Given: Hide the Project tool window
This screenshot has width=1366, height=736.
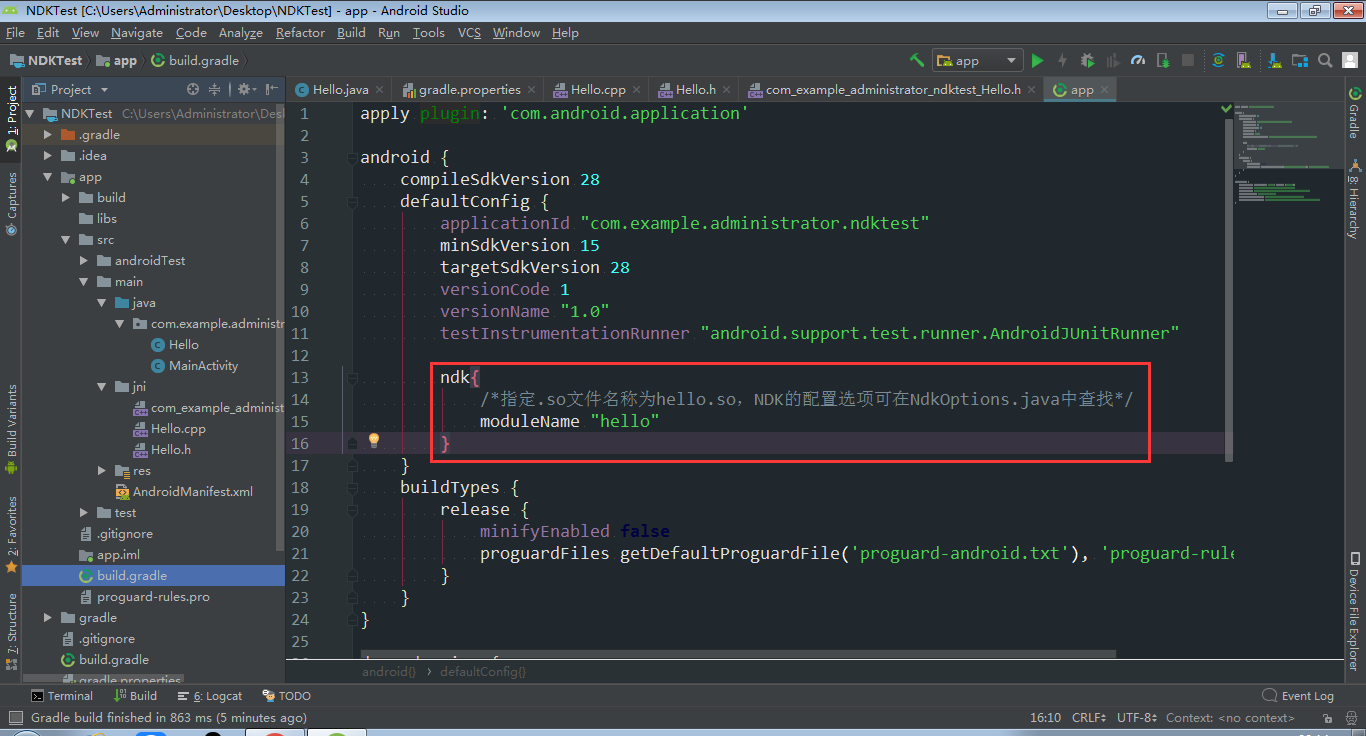Looking at the screenshot, I should click(271, 89).
